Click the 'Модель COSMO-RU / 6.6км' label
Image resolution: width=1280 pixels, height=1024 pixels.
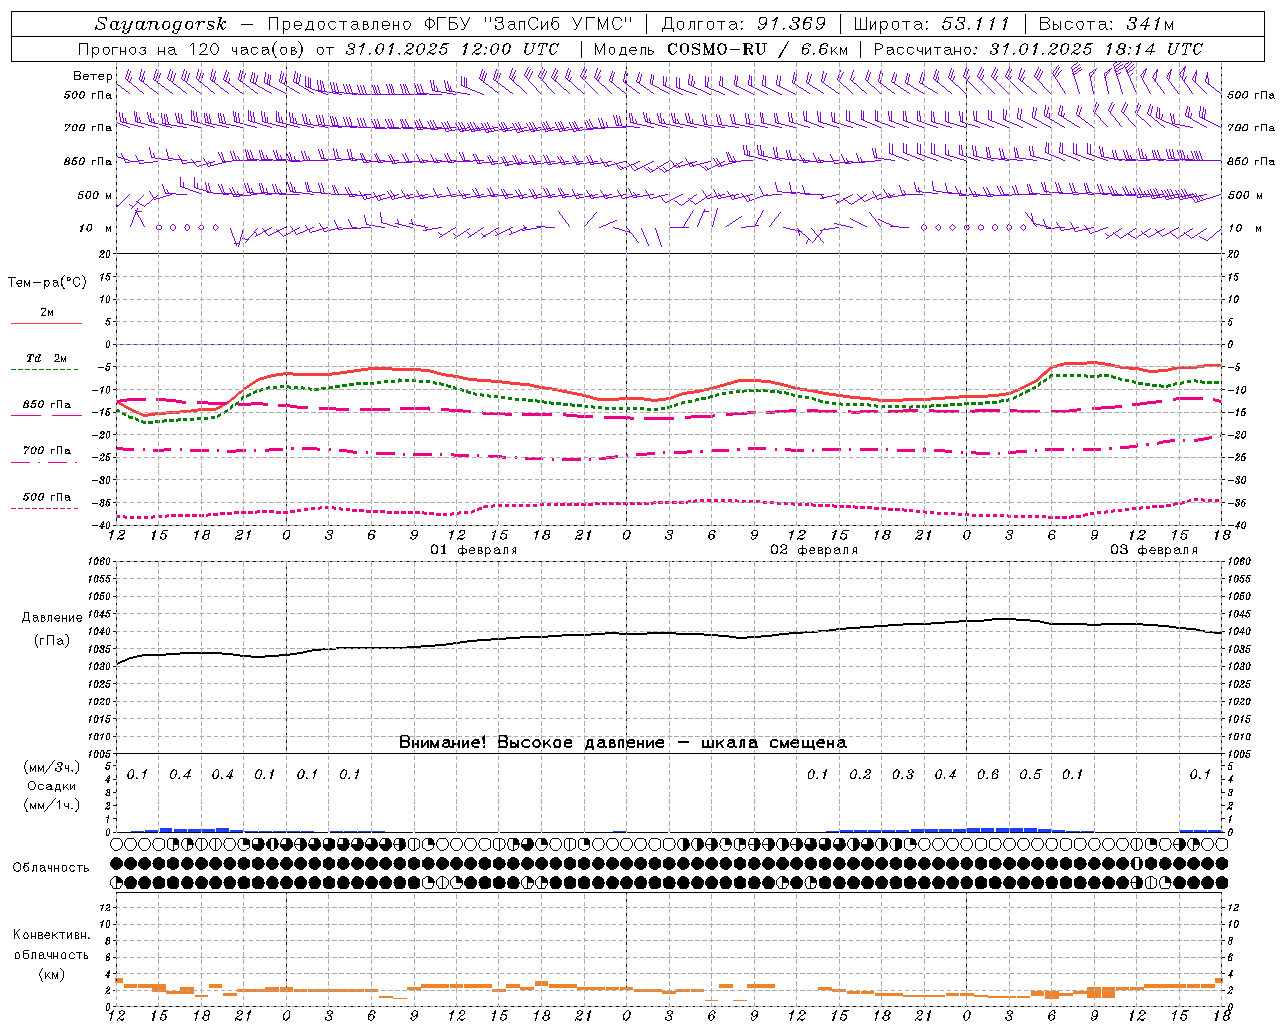(720, 49)
